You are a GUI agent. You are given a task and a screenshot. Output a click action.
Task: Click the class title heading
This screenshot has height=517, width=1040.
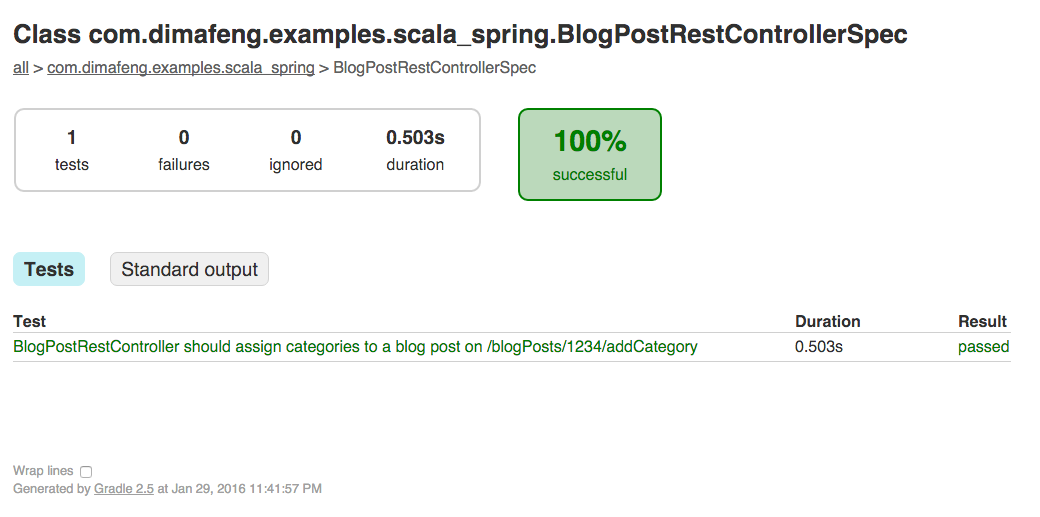tap(460, 35)
